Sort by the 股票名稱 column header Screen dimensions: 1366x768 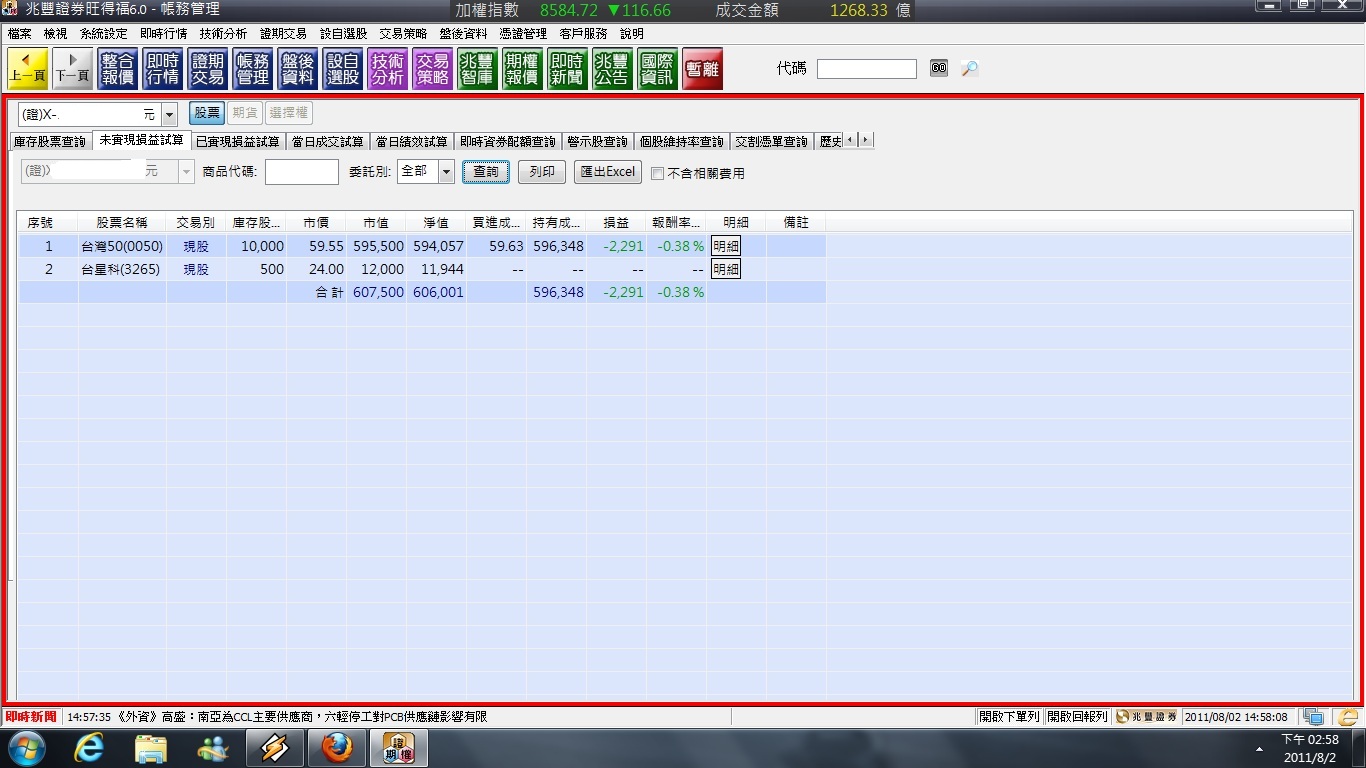pos(122,222)
